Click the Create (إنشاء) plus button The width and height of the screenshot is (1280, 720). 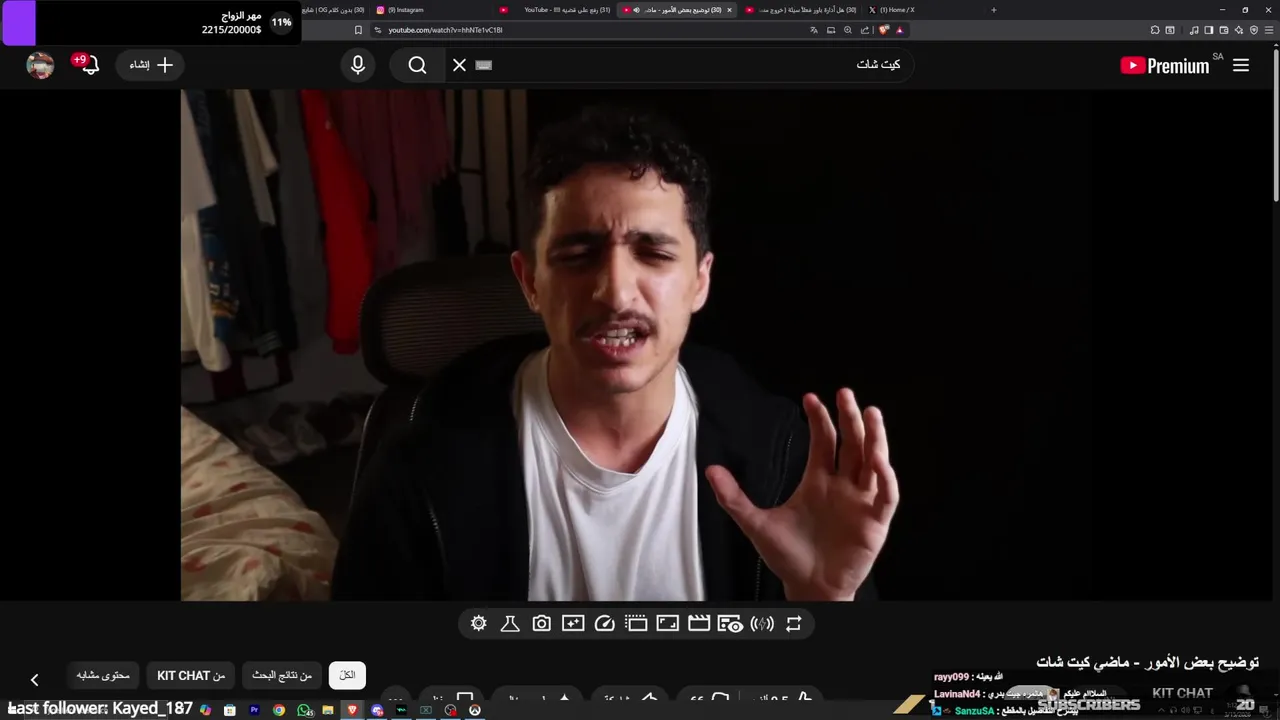click(x=151, y=65)
